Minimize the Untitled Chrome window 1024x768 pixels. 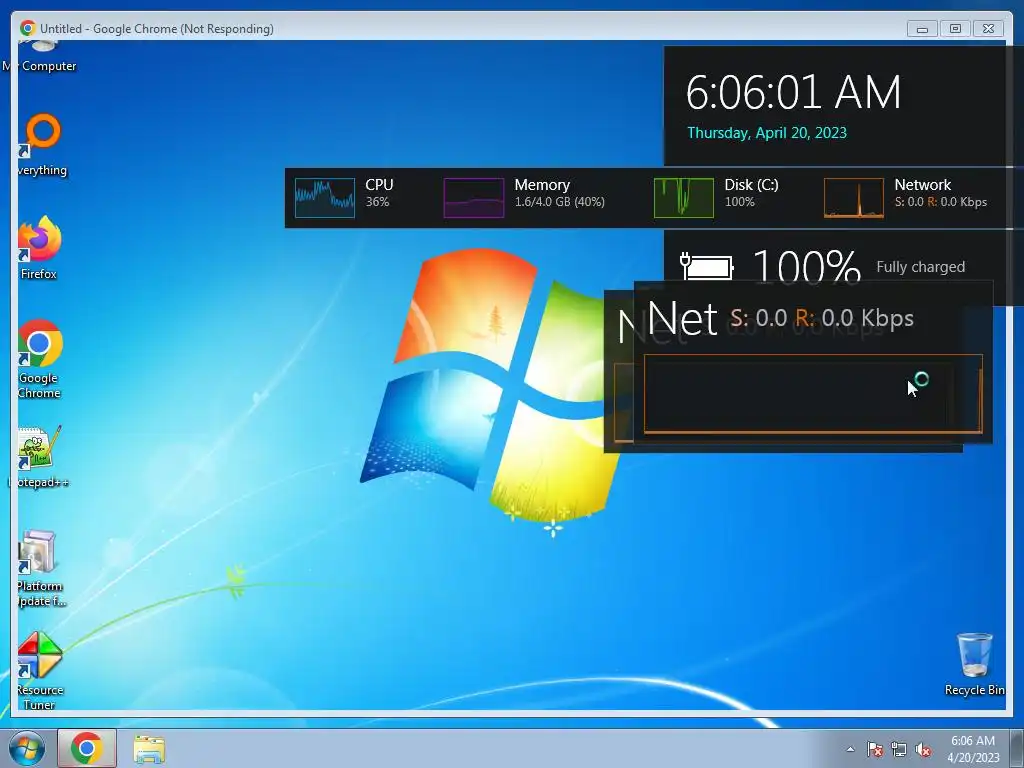click(x=922, y=29)
